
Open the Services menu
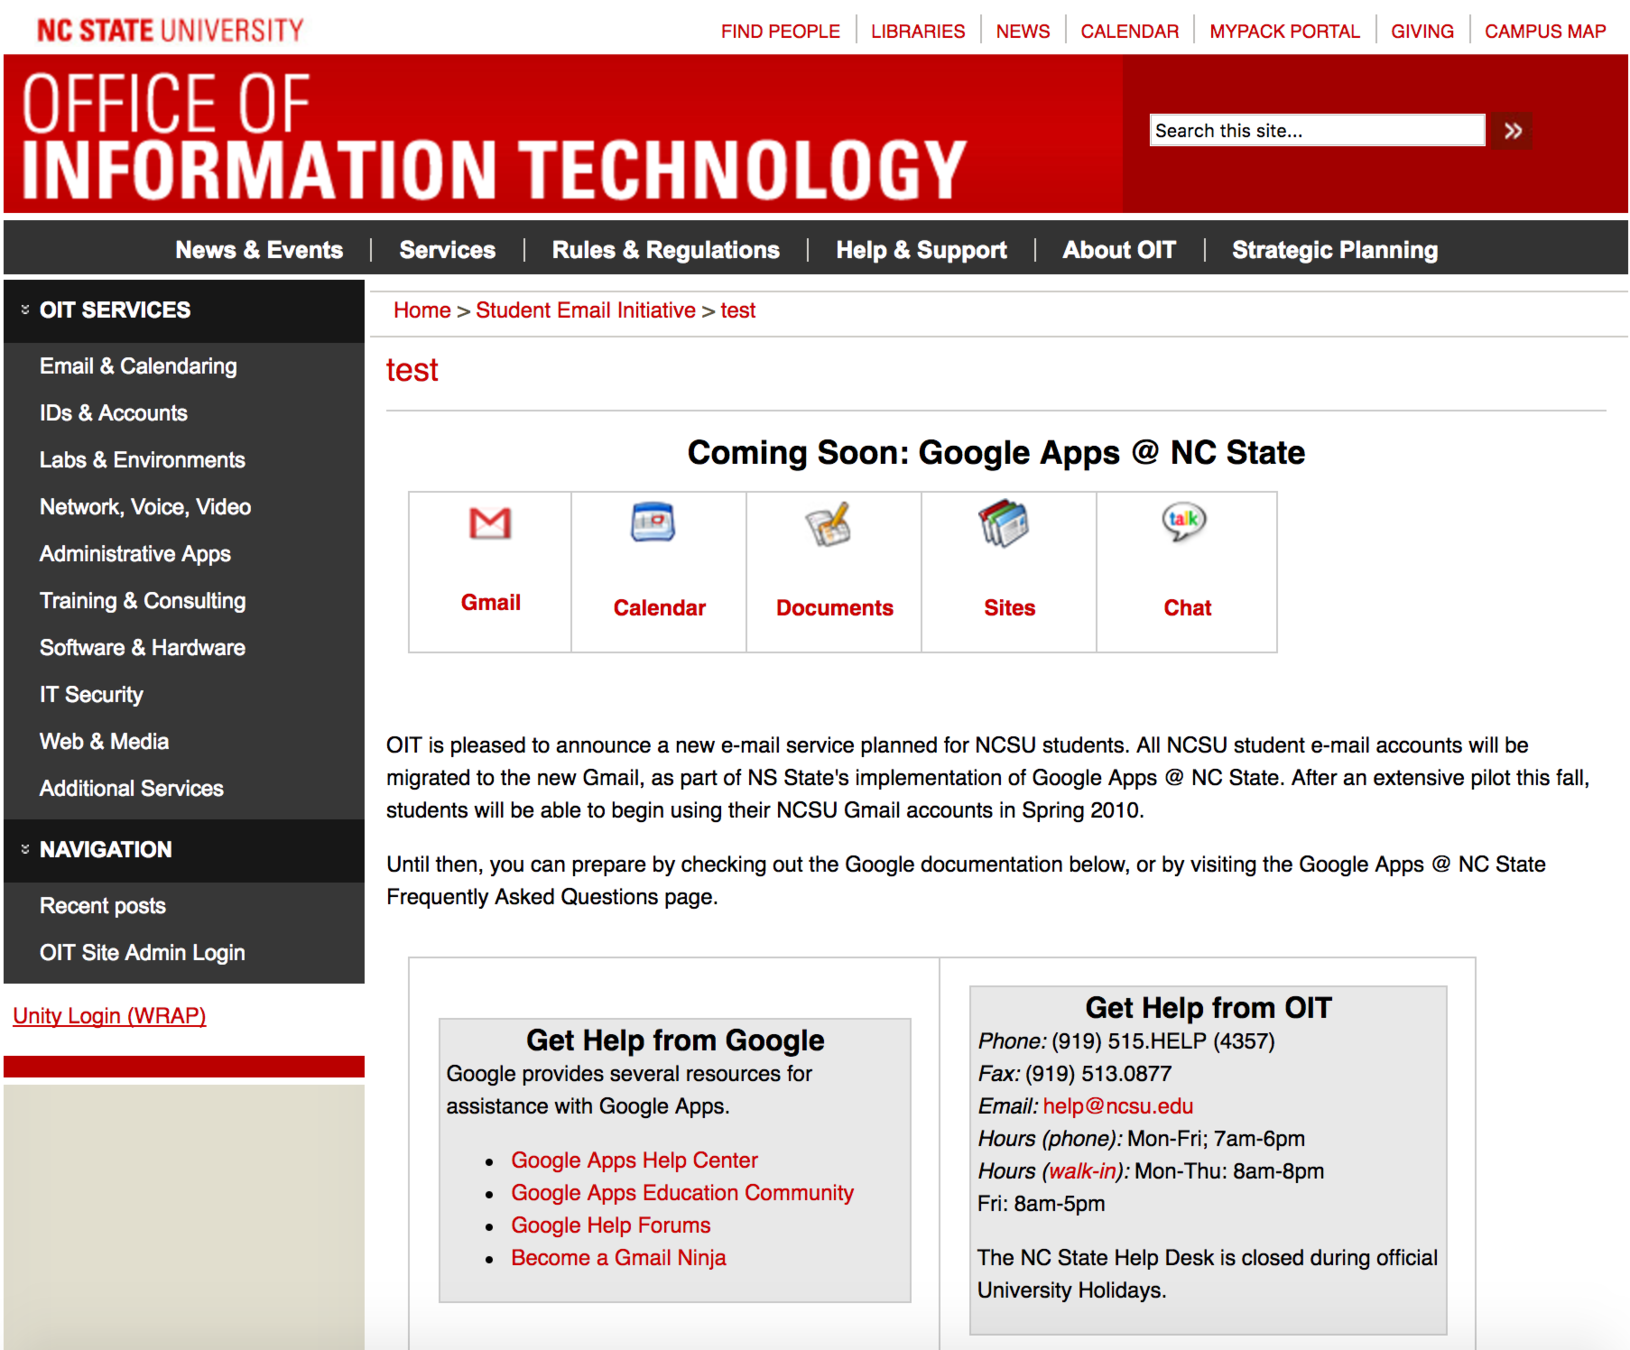[447, 250]
